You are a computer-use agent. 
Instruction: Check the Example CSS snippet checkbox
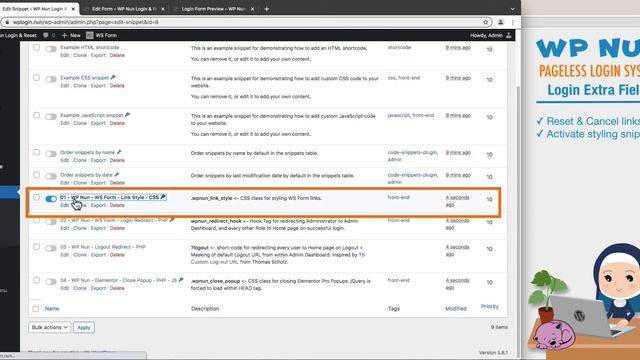click(x=36, y=78)
